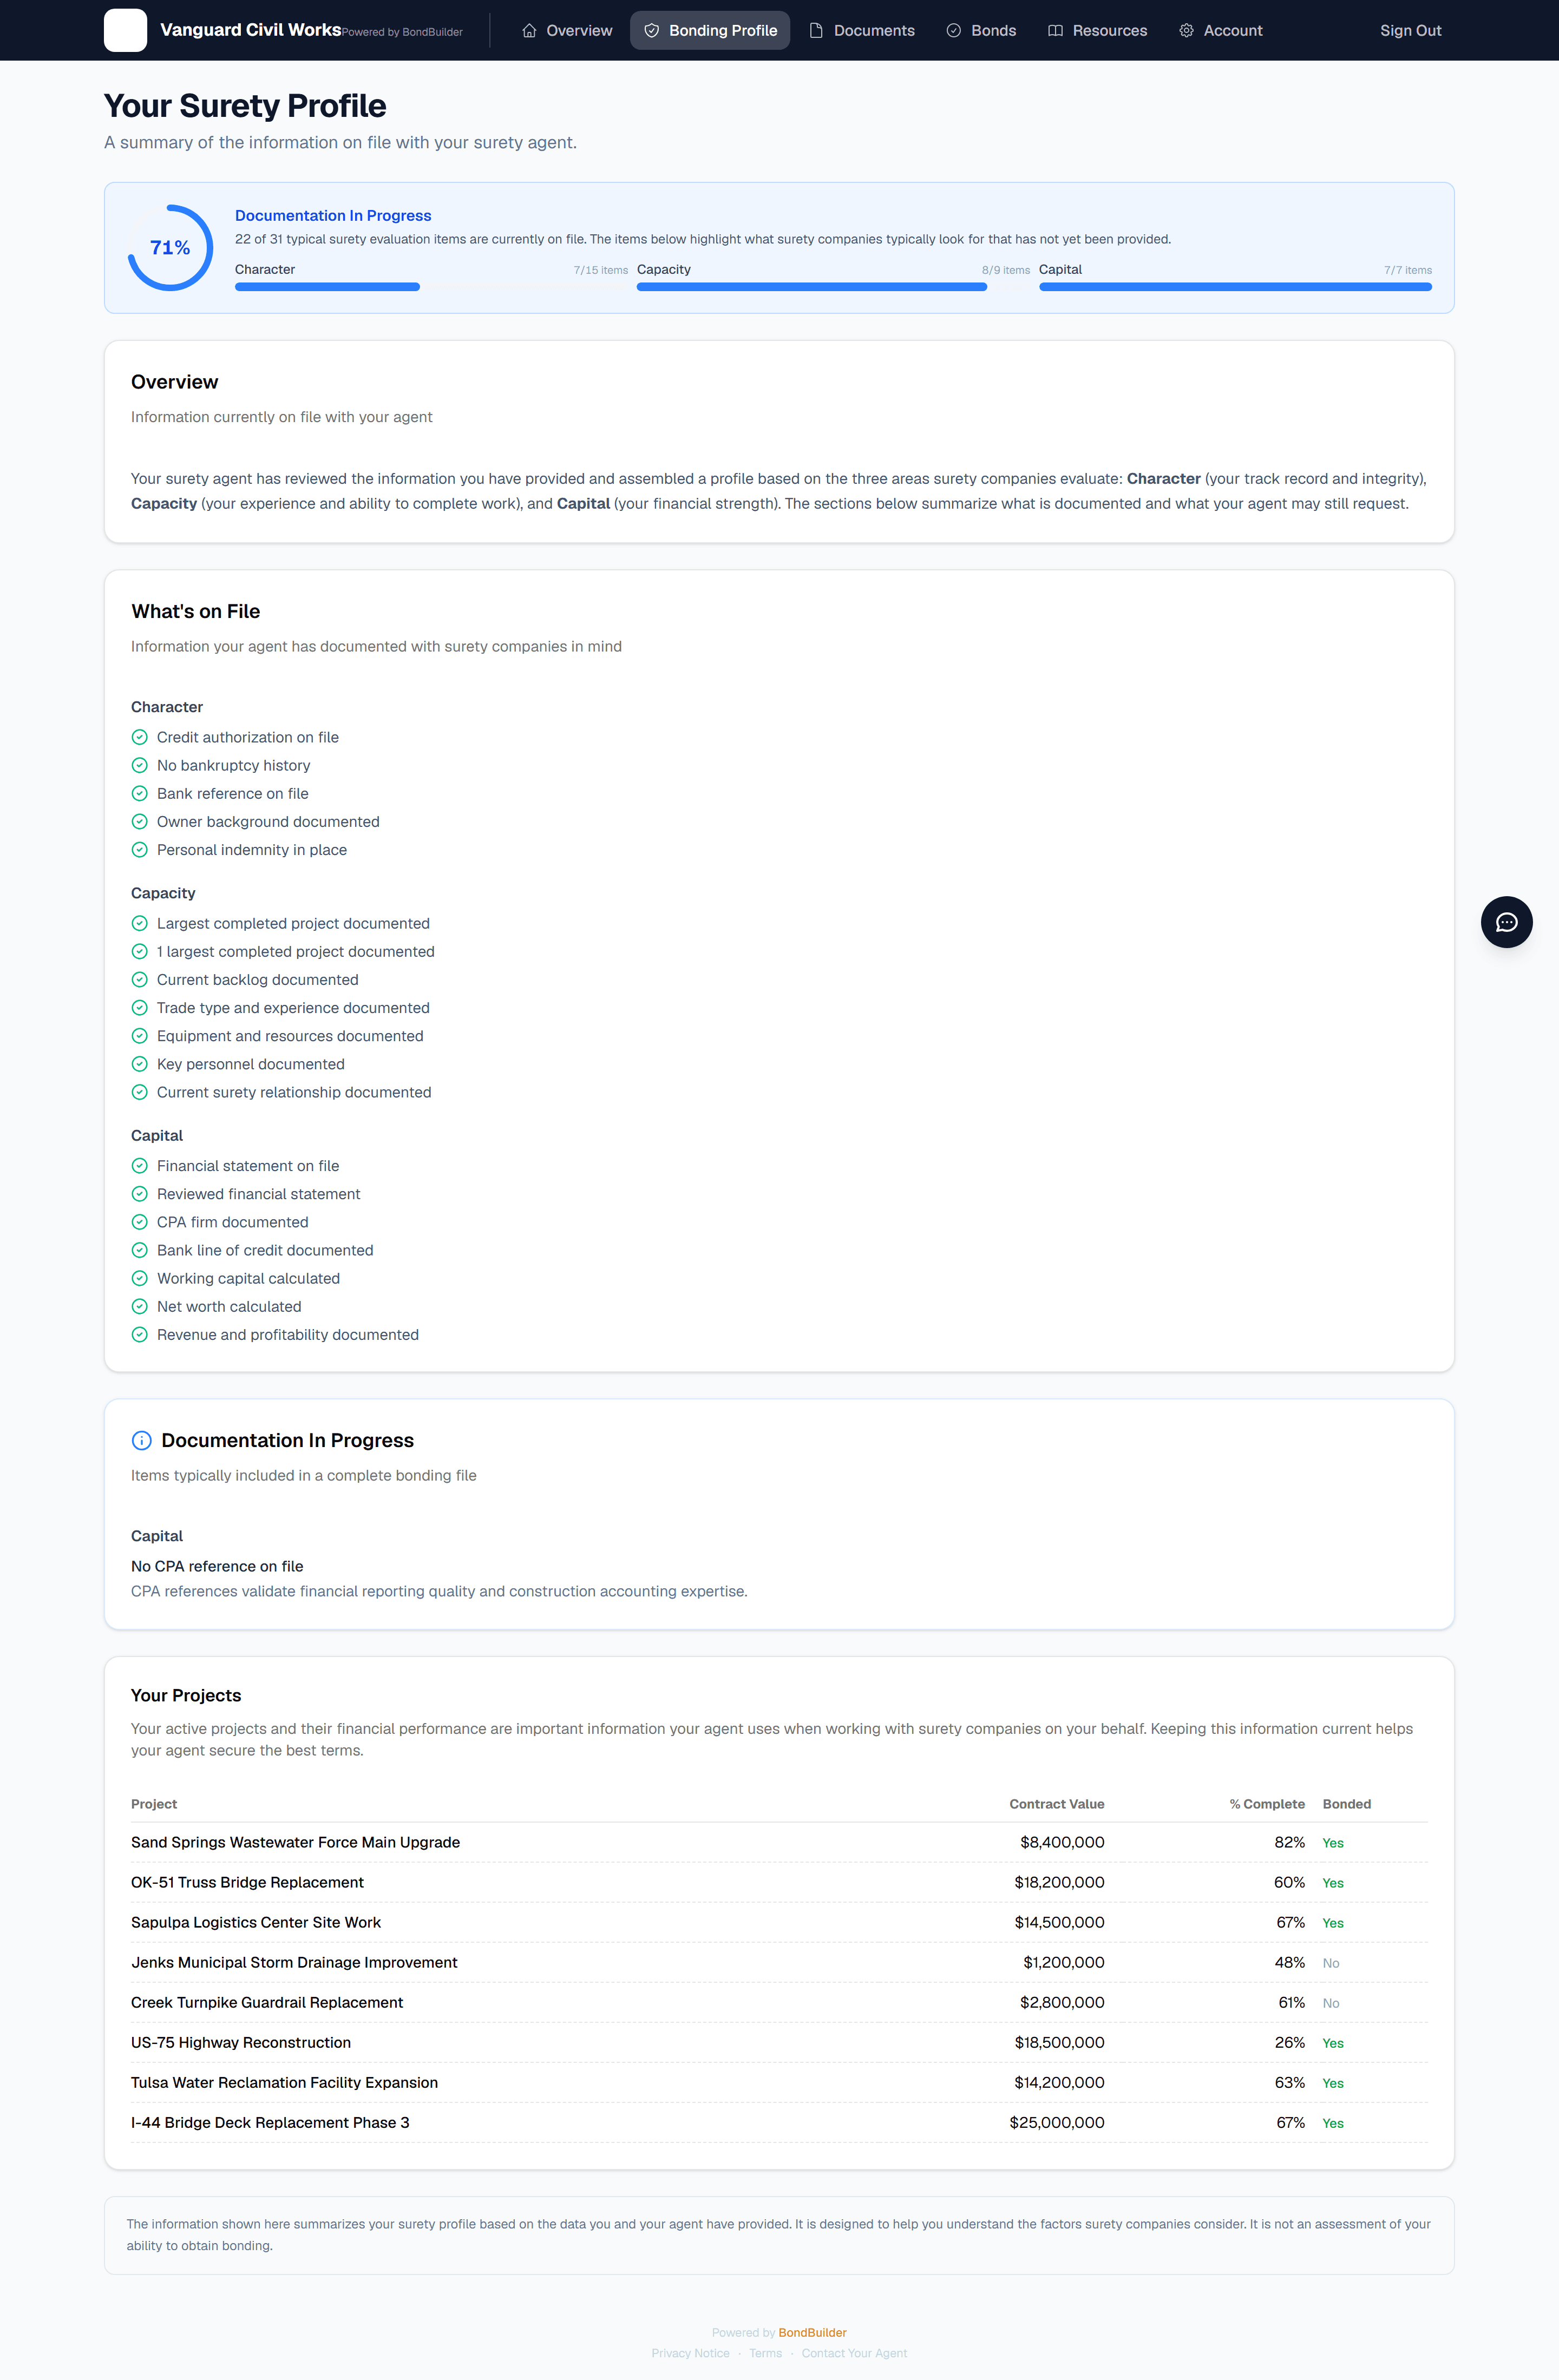The height and width of the screenshot is (2380, 1559).
Task: Click the gear icon beside Account
Action: click(x=1186, y=31)
